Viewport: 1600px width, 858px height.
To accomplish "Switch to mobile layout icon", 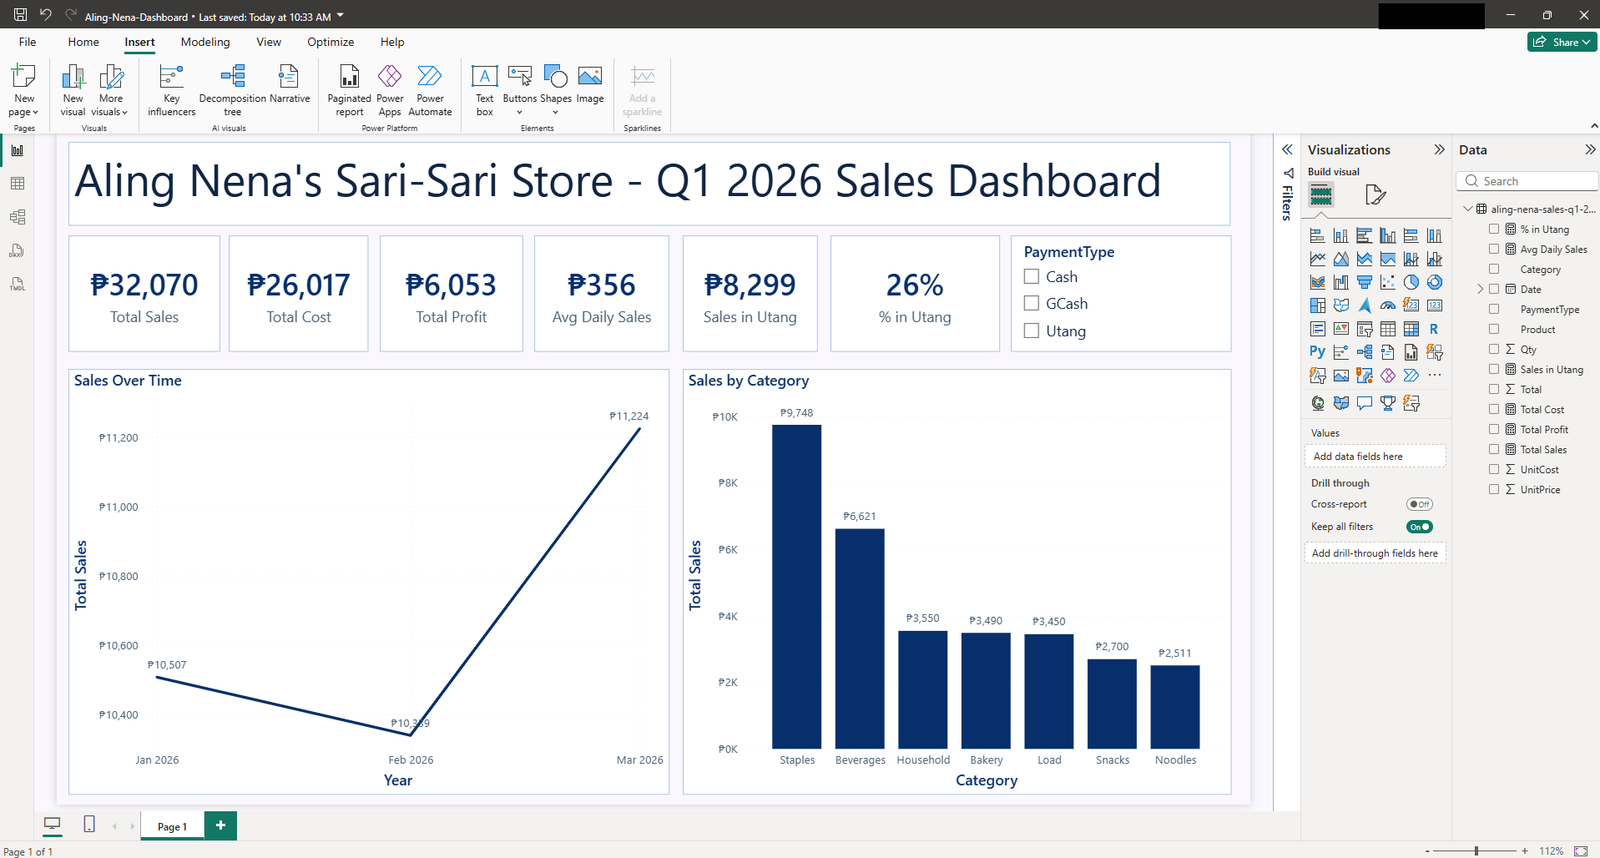I will [89, 825].
